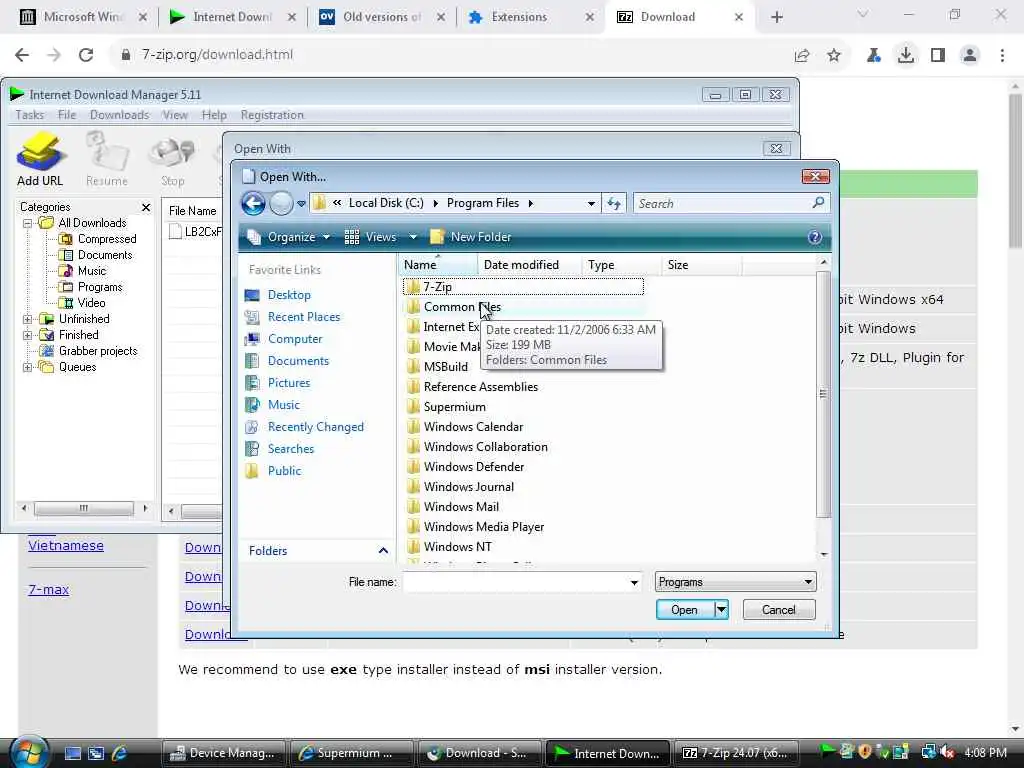Viewport: 1024px width, 768px height.
Task: Open Documents in Favorite Links
Action: (298, 361)
